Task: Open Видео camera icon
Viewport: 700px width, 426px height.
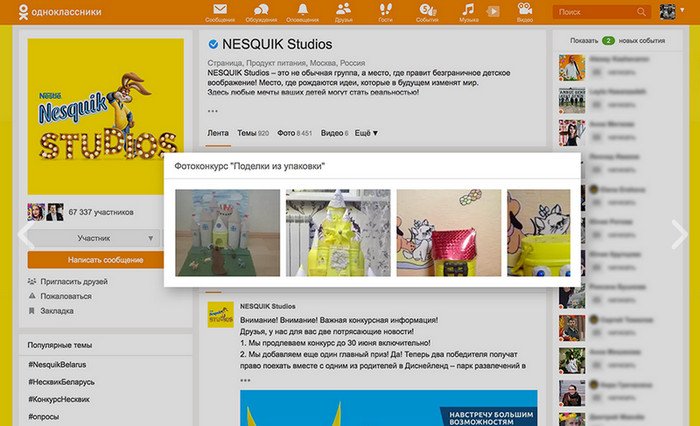Action: tap(525, 13)
